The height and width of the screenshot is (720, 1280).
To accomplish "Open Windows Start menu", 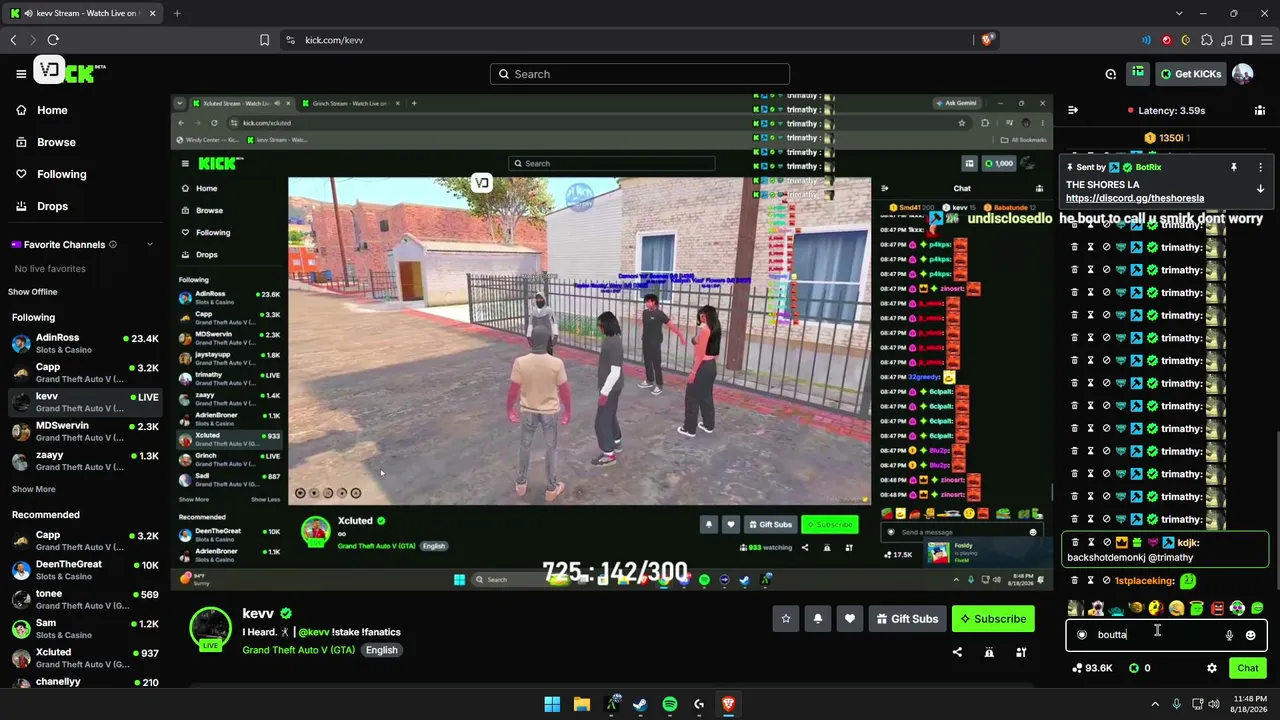I will 552,704.
